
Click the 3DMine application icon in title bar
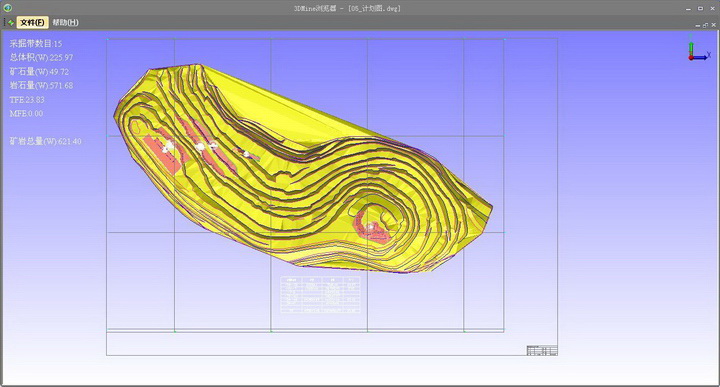point(7,7)
